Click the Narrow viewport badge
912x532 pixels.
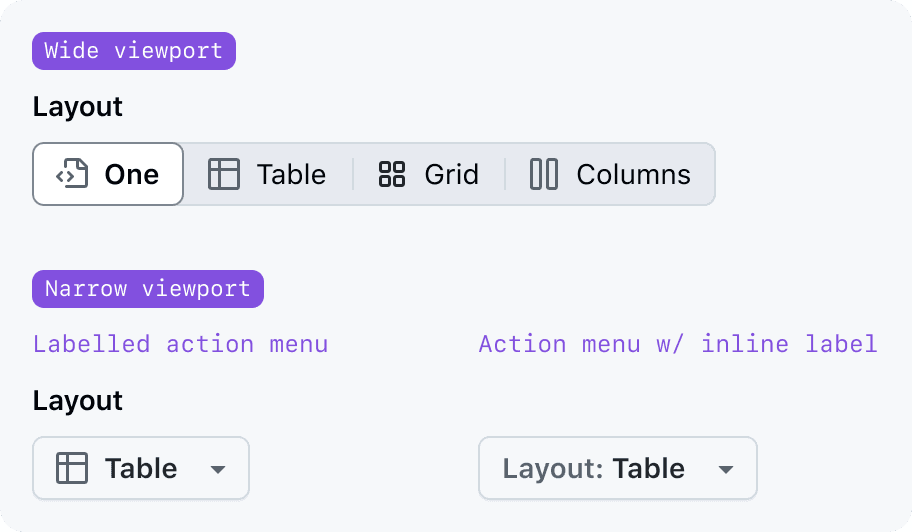(x=148, y=289)
